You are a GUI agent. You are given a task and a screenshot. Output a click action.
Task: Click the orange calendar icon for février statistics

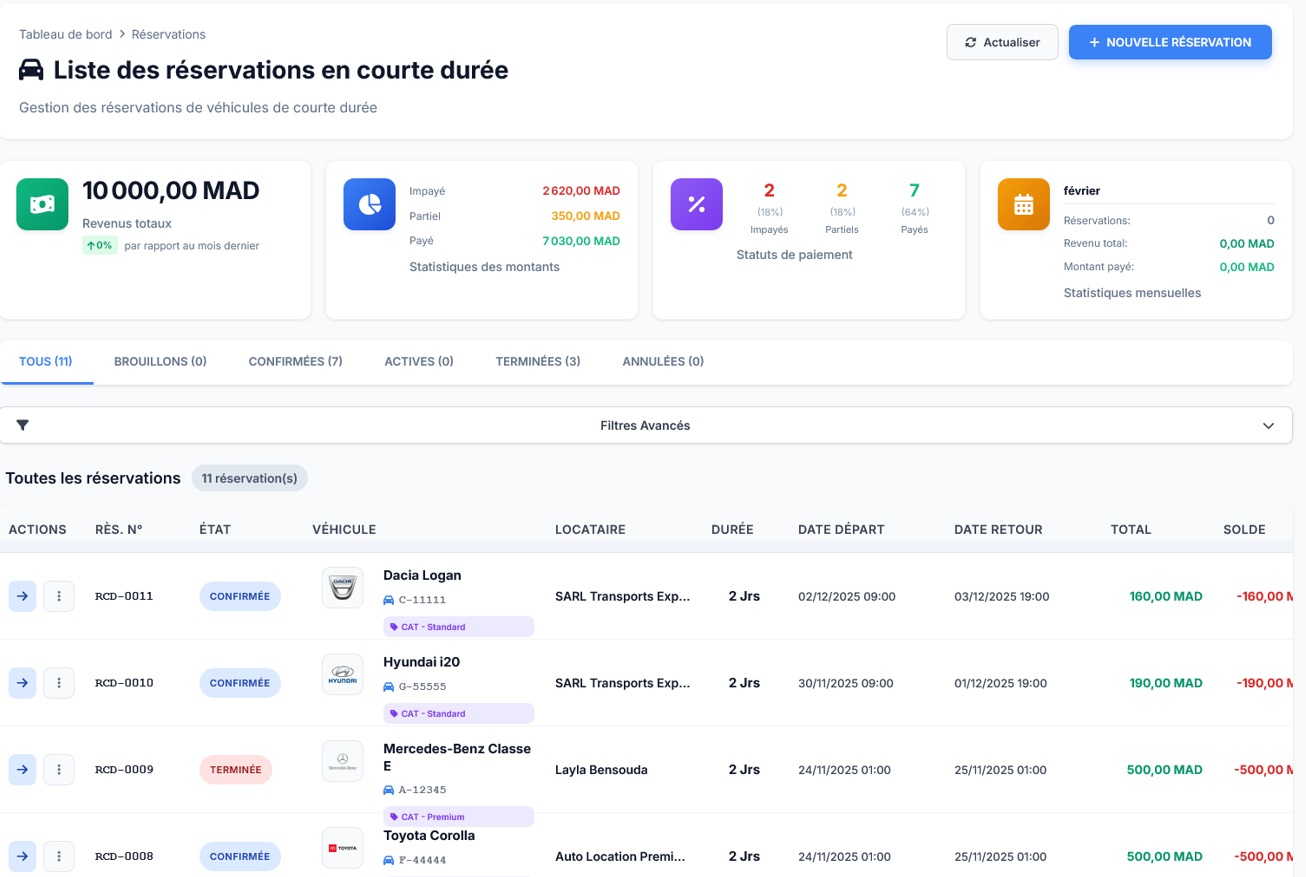tap(1023, 204)
